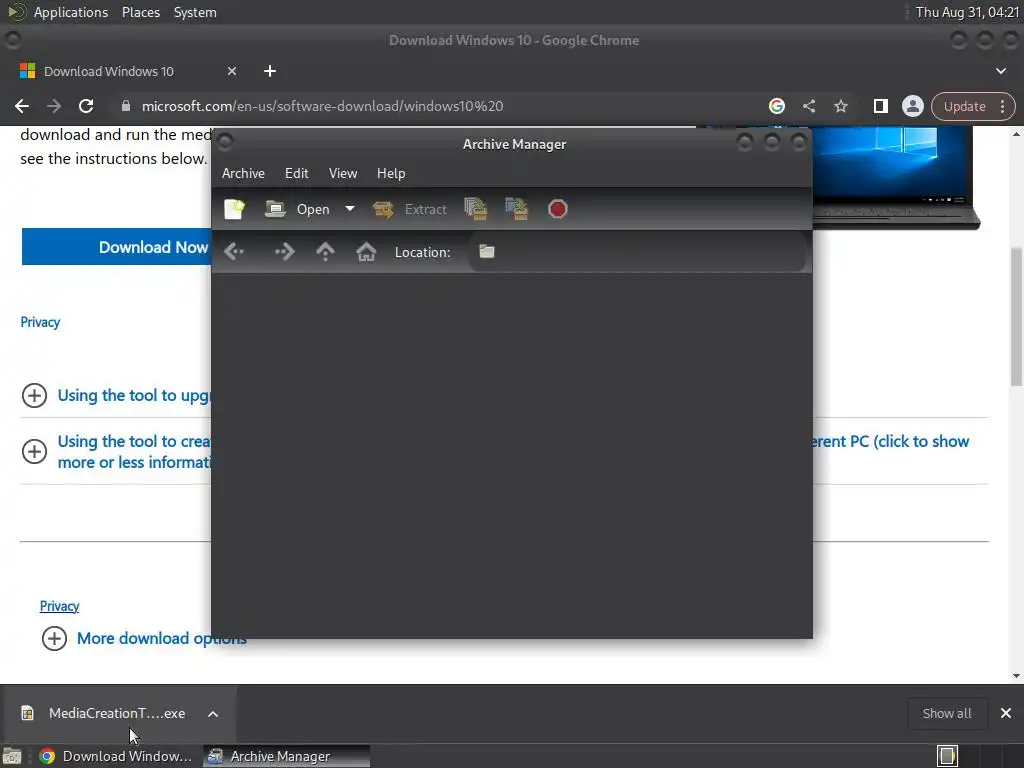Screen dimensions: 1024x768
Task: Reload the Download Windows 10 page
Action: (x=86, y=106)
